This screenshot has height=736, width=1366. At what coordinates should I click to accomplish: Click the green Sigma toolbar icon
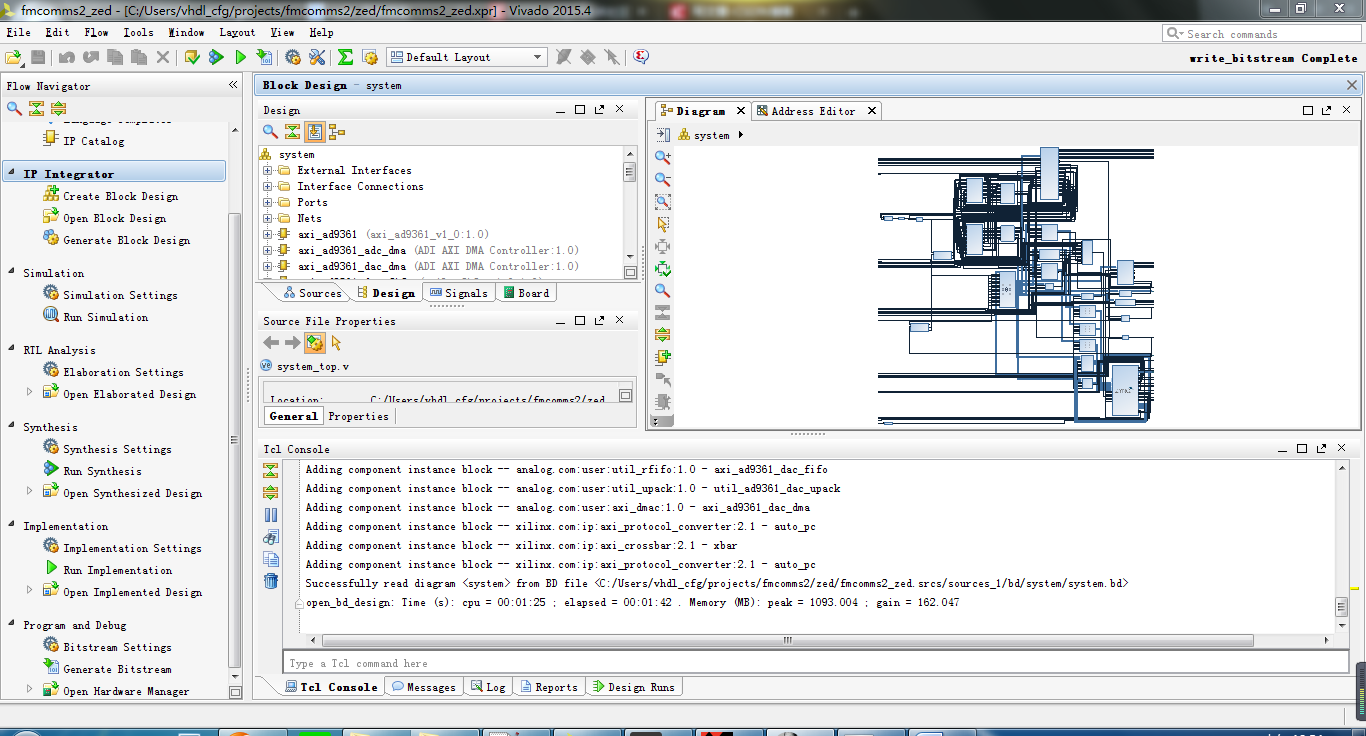(x=345, y=57)
